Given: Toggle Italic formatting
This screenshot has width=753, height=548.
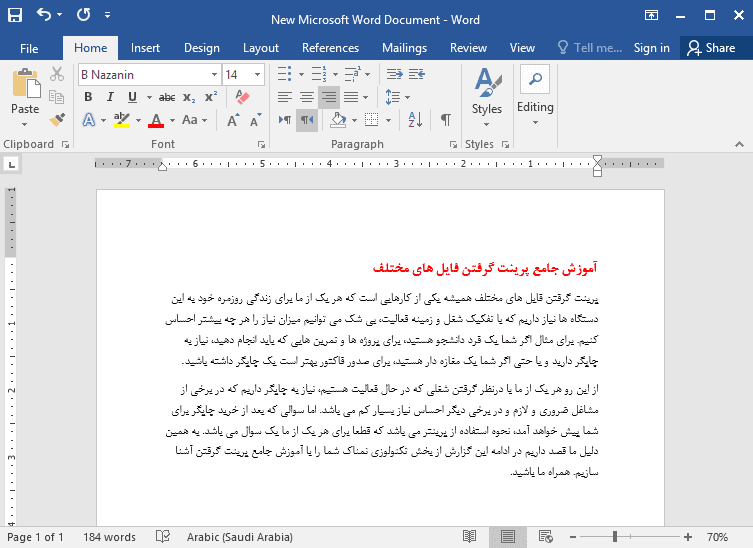Looking at the screenshot, I should tap(110, 97).
